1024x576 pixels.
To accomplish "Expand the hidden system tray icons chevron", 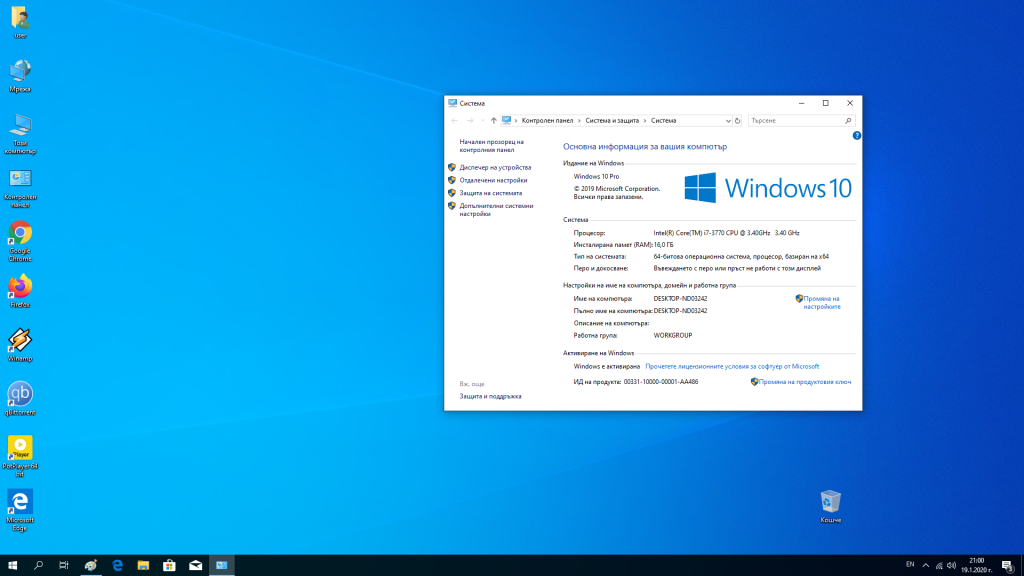I will click(926, 566).
